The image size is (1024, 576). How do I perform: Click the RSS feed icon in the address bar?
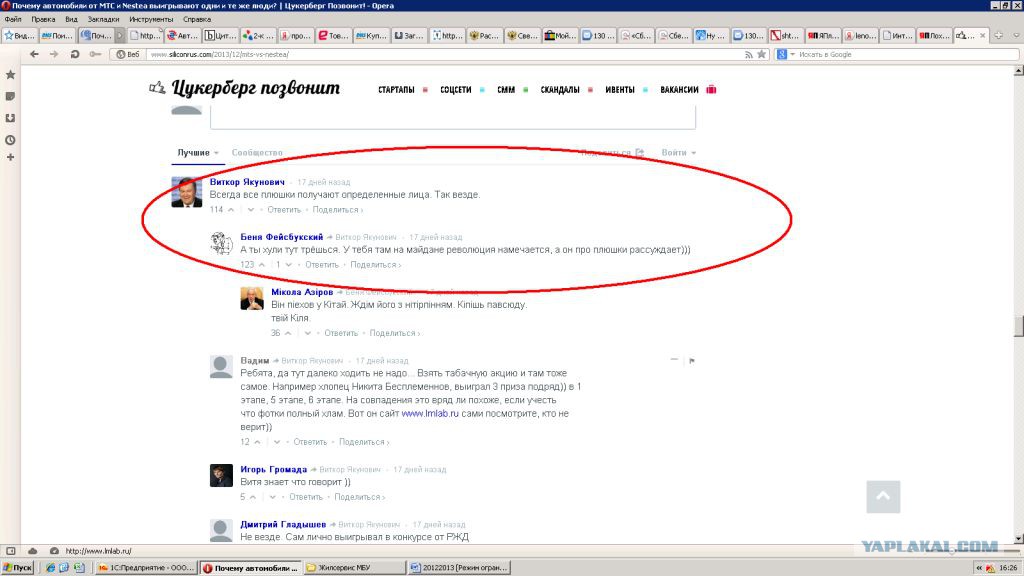point(748,55)
